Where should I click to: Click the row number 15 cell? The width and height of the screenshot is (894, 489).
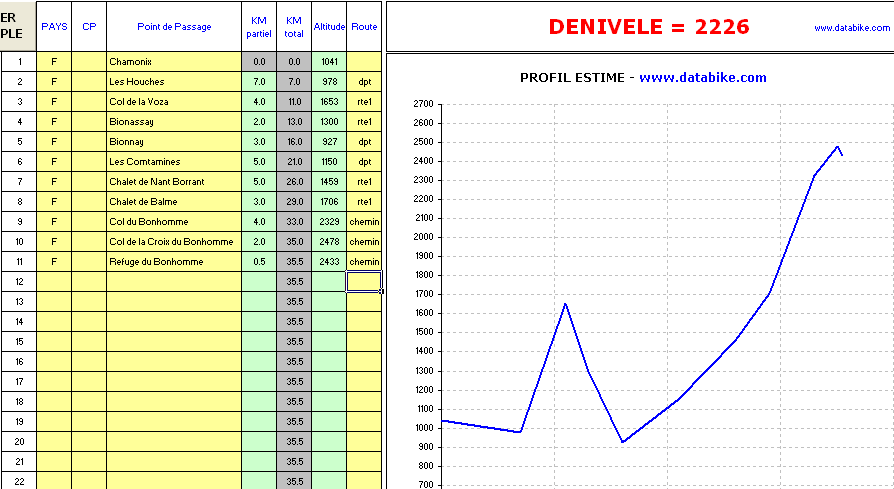pyautogui.click(x=19, y=342)
